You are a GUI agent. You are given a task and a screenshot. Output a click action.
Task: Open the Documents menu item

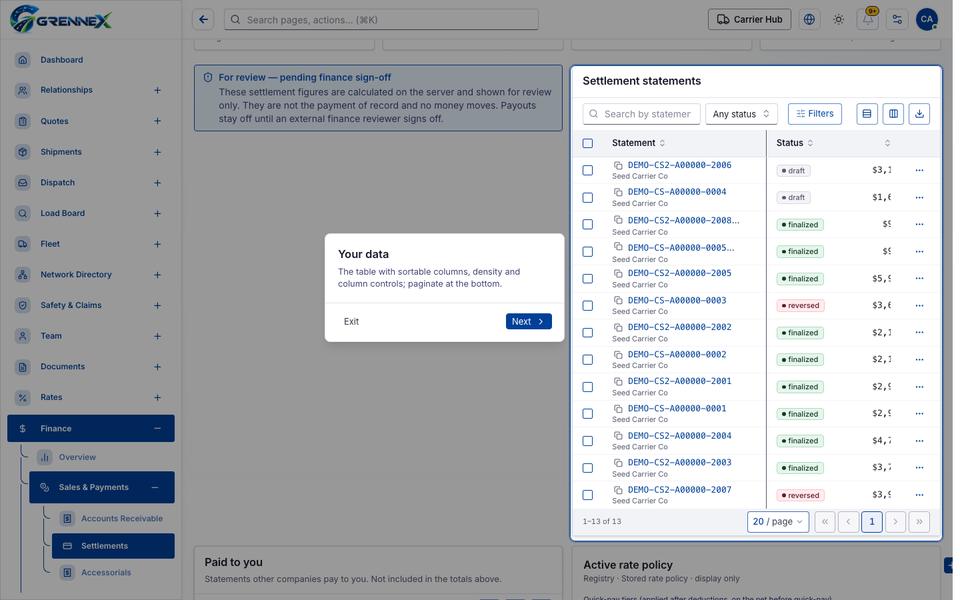point(91,366)
